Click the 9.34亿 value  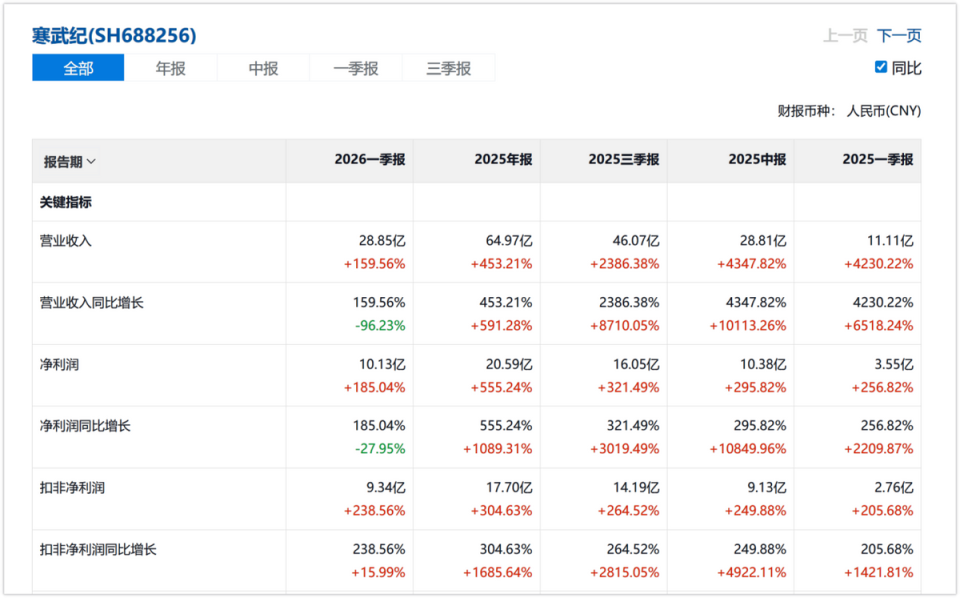coord(386,488)
